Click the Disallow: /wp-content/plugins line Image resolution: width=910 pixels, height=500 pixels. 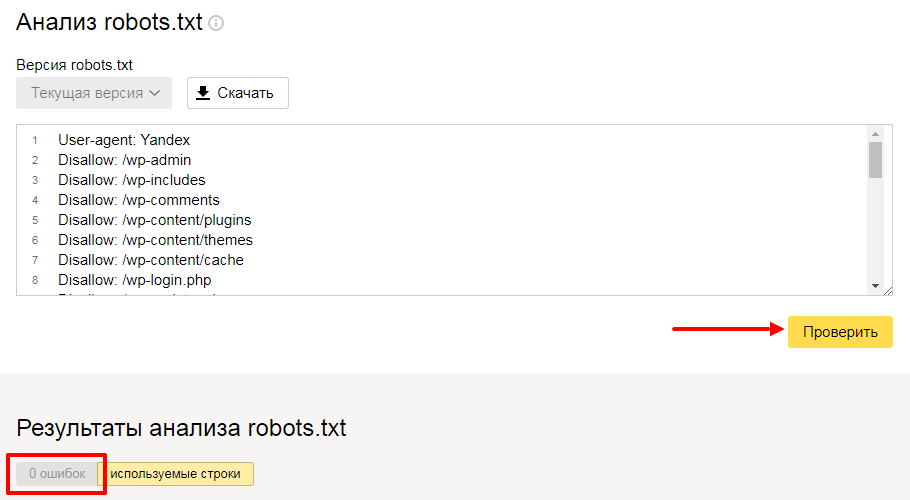coord(154,220)
